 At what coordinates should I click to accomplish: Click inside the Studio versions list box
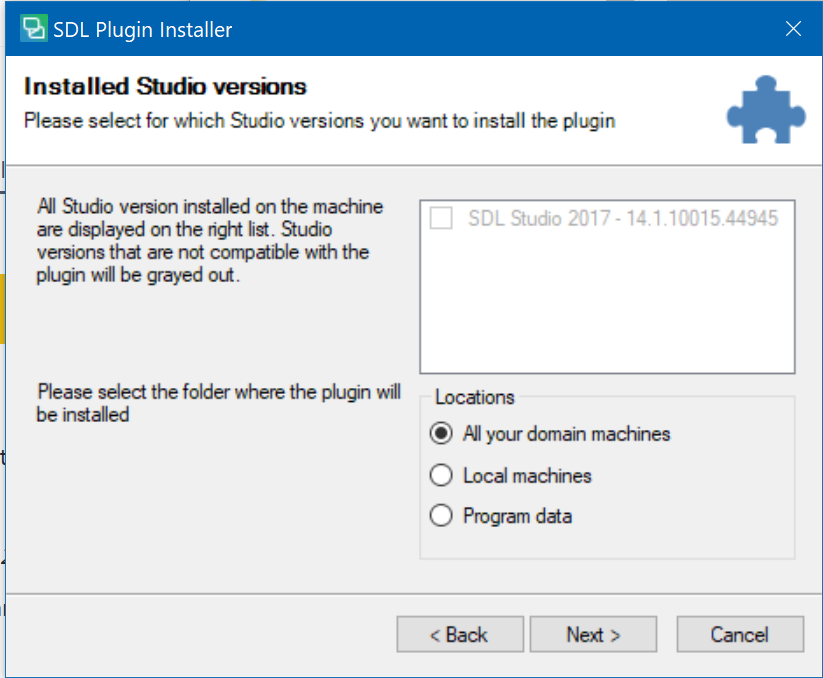[607, 300]
